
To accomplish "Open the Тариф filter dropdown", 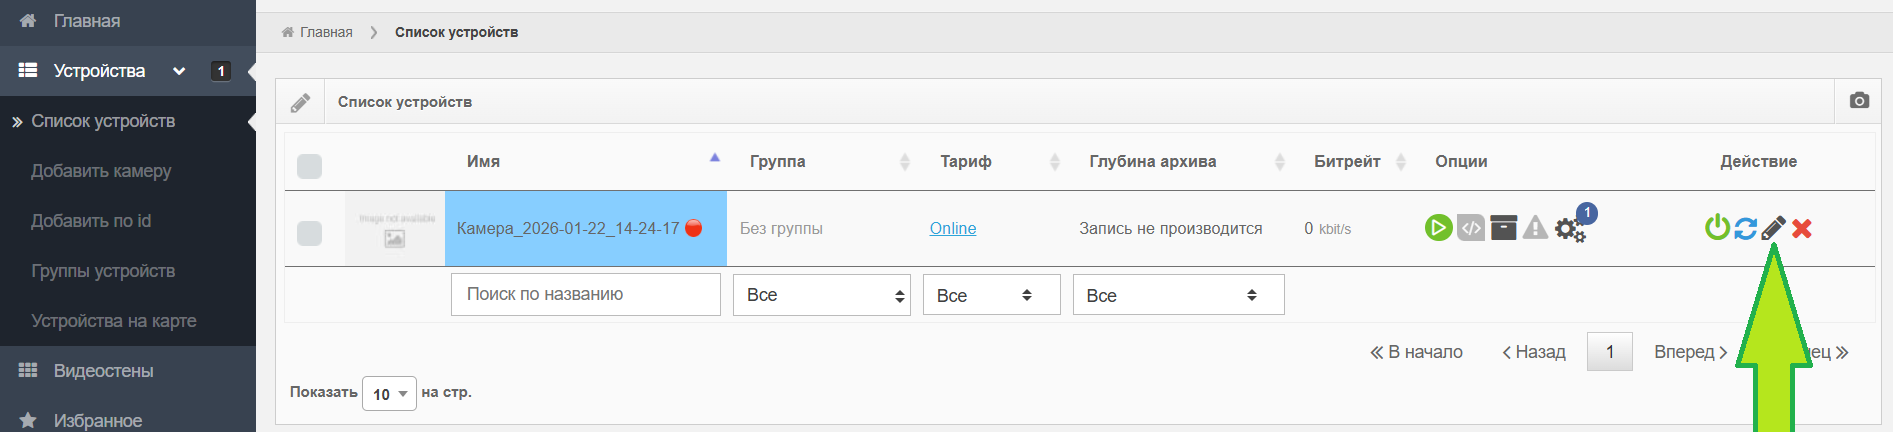I will tap(990, 295).
